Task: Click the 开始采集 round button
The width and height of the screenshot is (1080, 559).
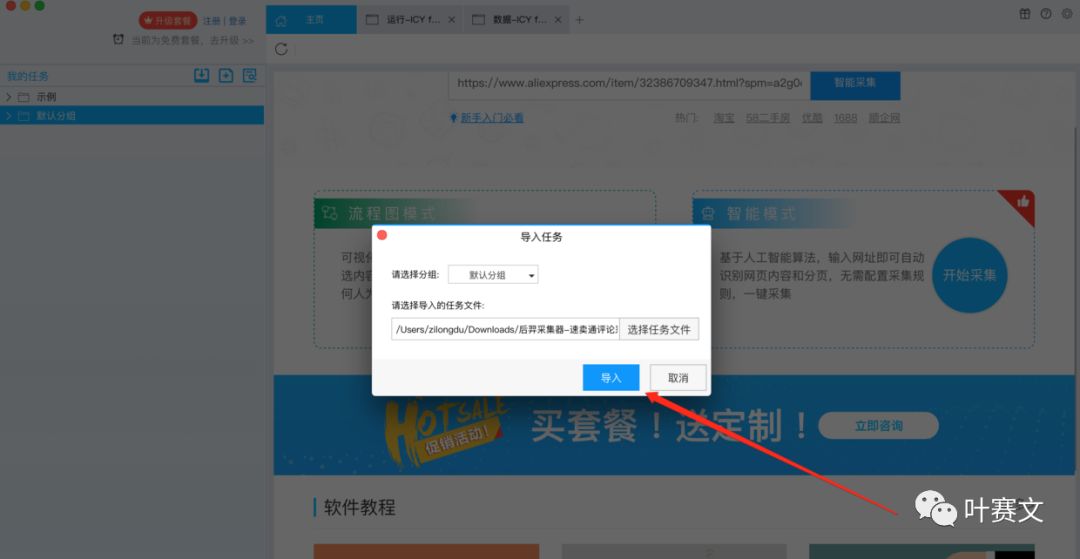Action: 969,275
